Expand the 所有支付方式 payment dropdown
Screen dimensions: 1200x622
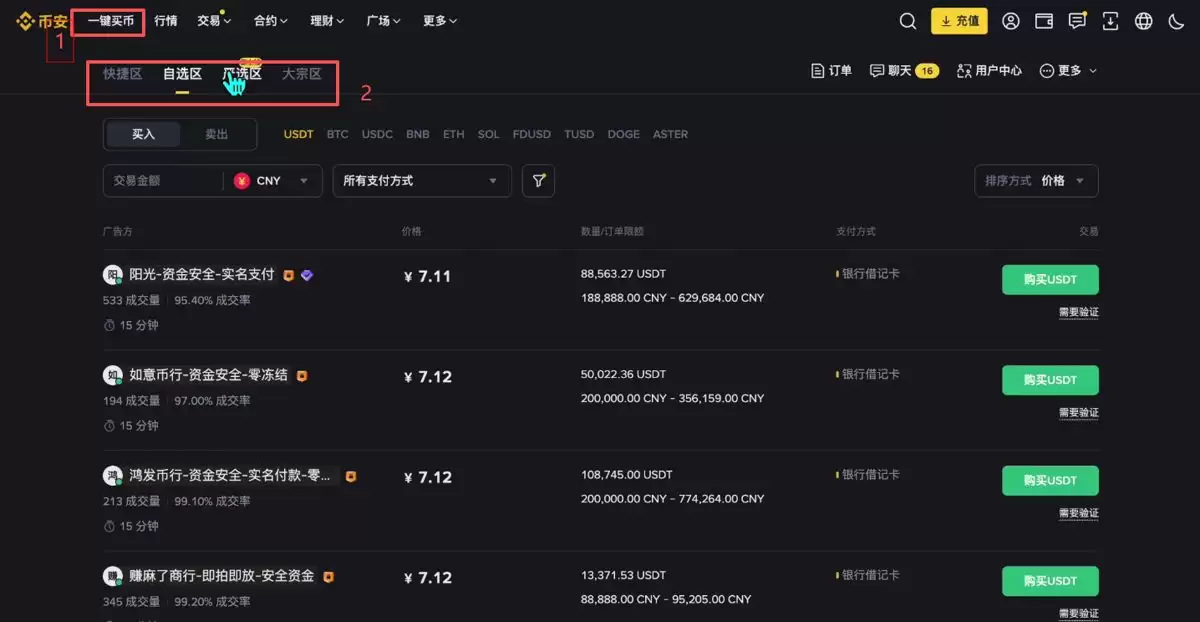421,181
